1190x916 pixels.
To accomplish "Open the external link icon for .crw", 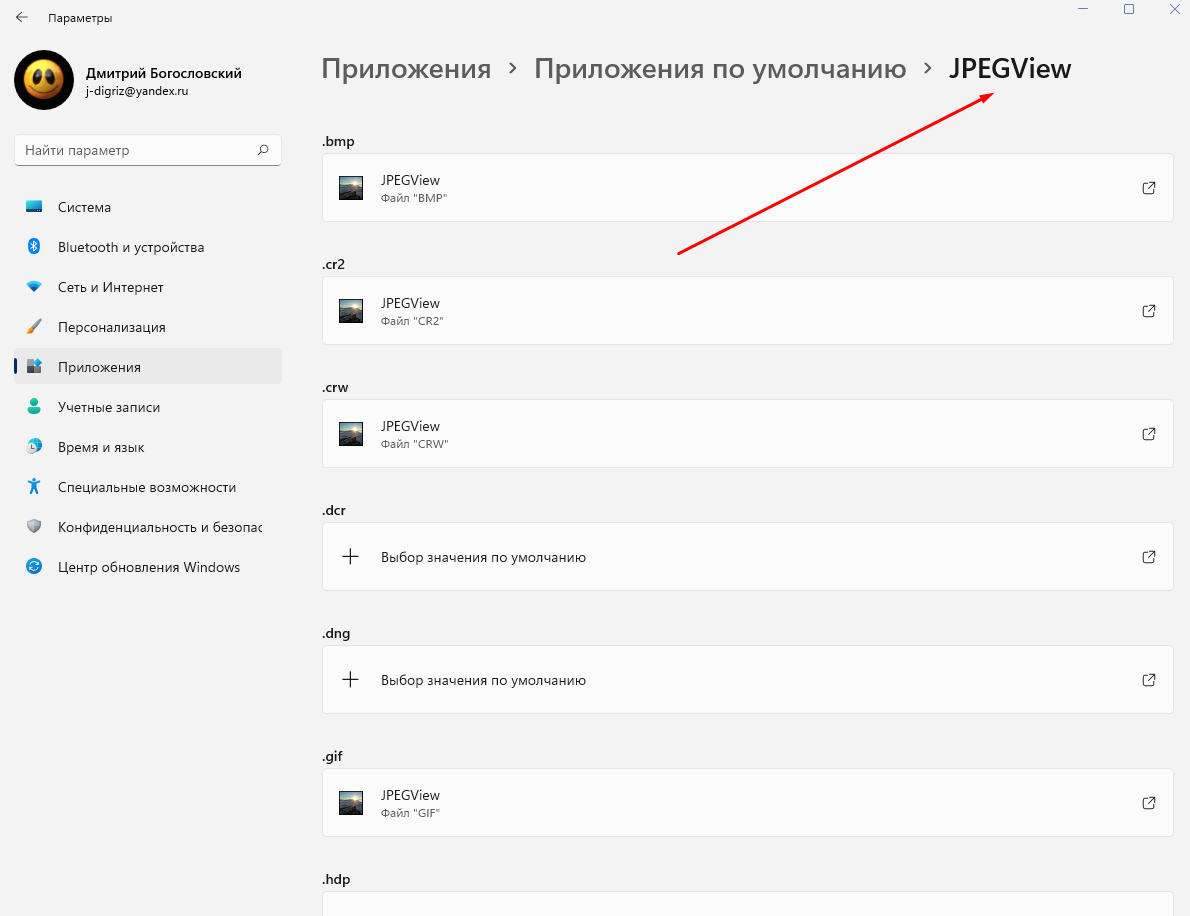I will pyautogui.click(x=1149, y=434).
